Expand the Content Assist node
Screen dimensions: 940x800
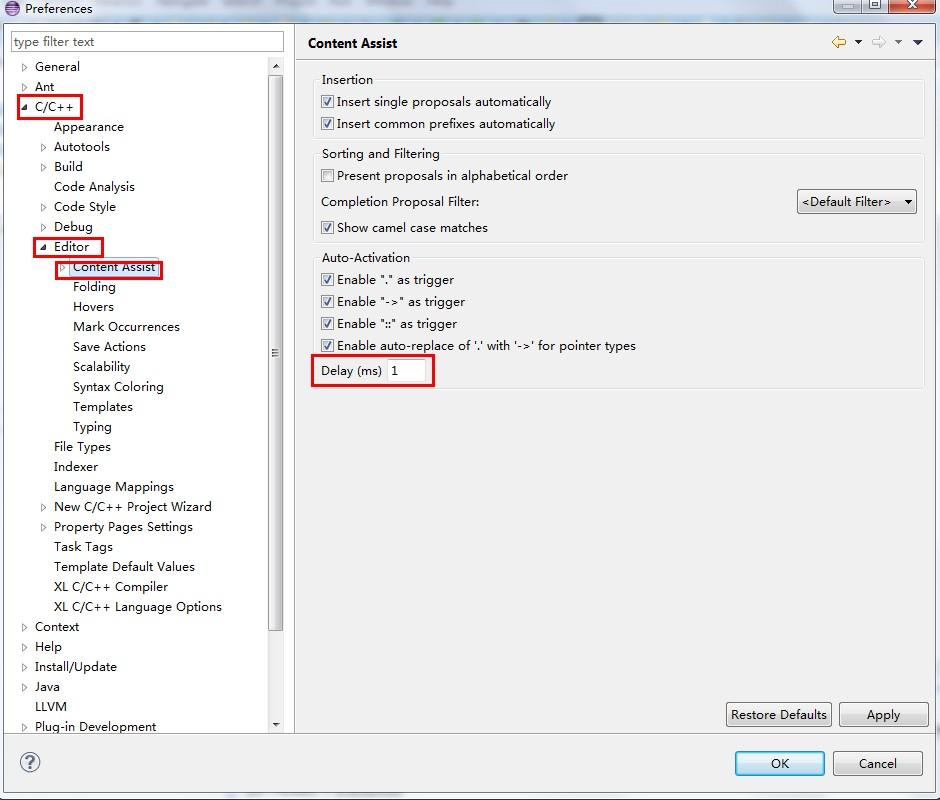coord(62,267)
